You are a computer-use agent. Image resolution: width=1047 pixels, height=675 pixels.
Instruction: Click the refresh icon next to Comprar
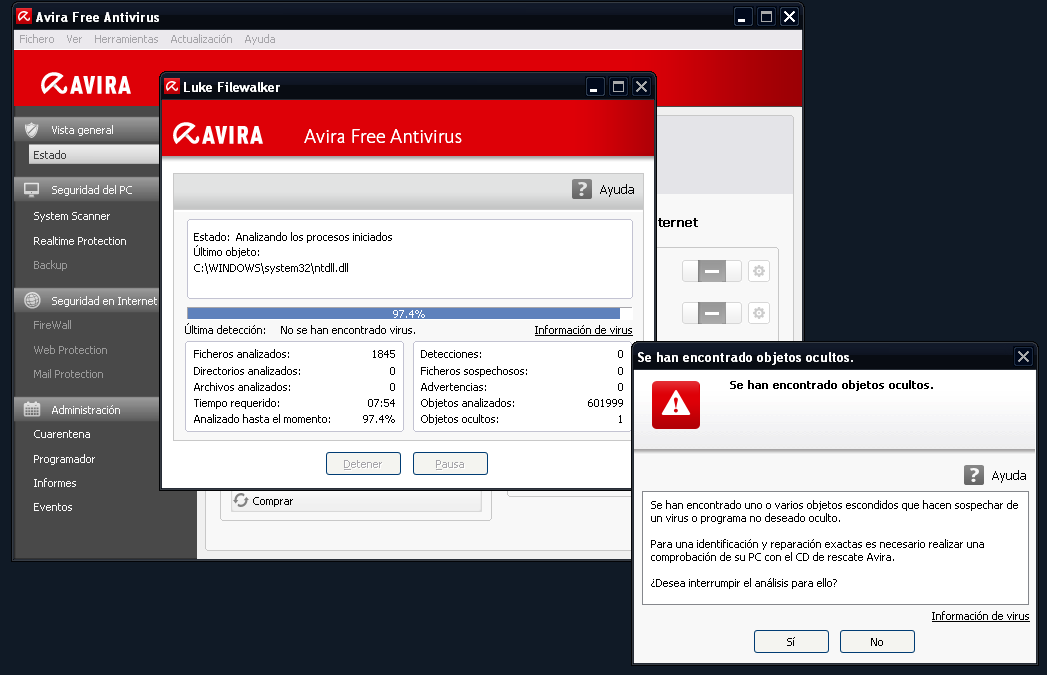[x=240, y=501]
